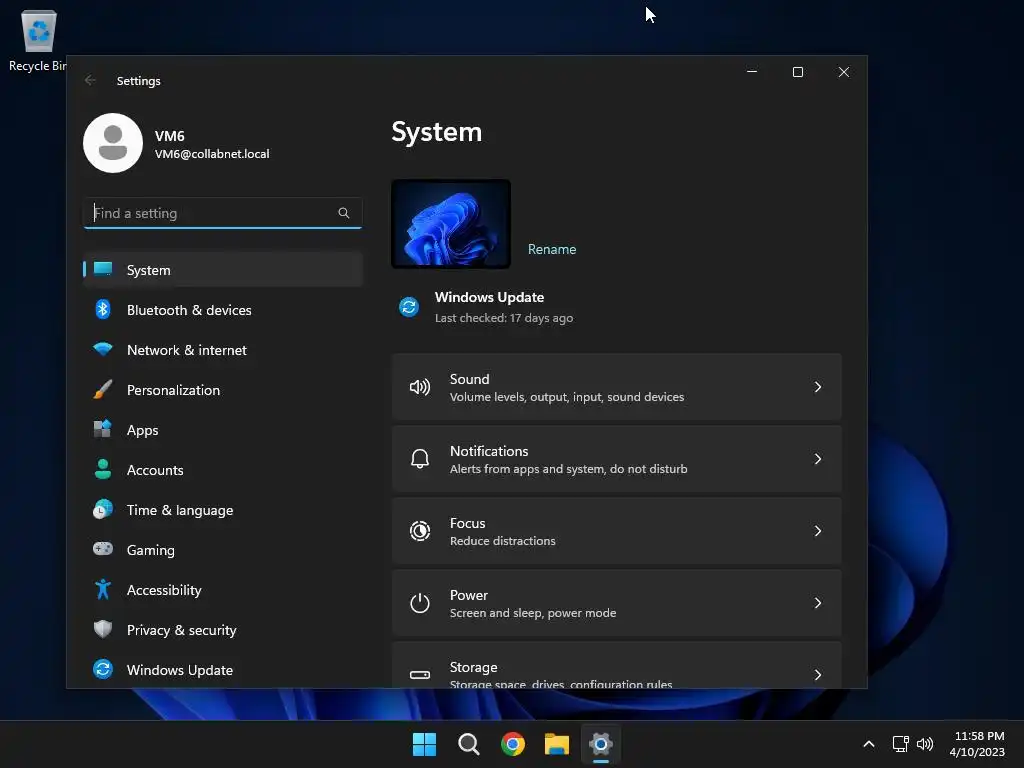Expand the Power settings chevron
Screen dimensions: 1024x768
point(818,603)
